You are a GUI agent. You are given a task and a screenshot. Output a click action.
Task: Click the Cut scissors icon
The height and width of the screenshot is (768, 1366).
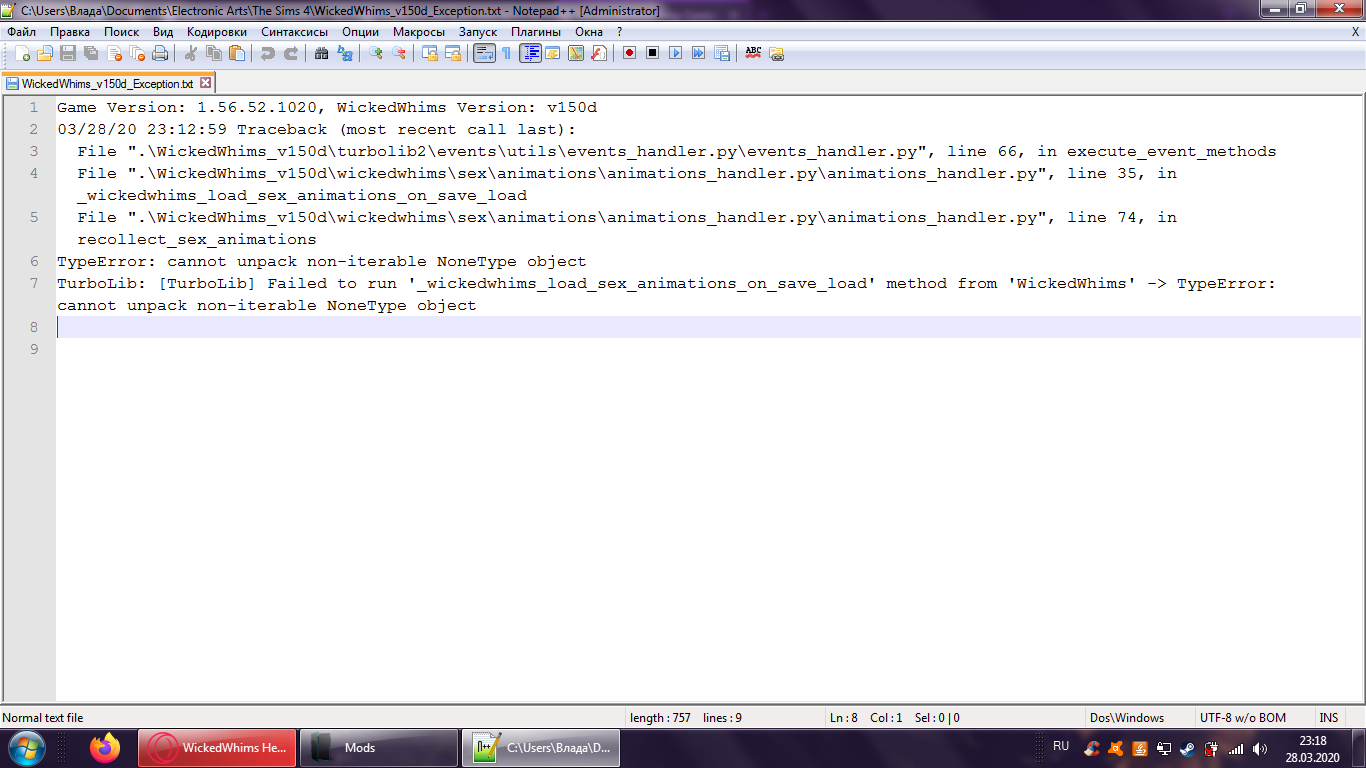tap(190, 53)
